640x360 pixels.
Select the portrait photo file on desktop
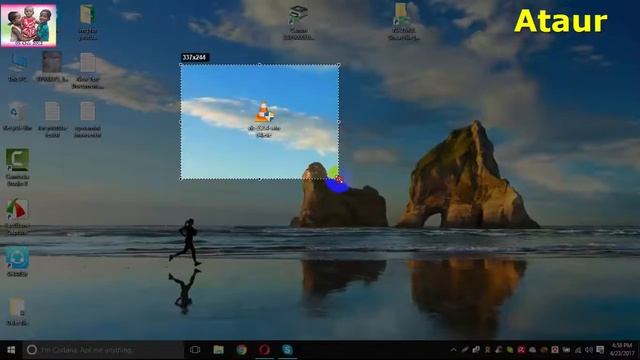pyautogui.click(x=52, y=67)
